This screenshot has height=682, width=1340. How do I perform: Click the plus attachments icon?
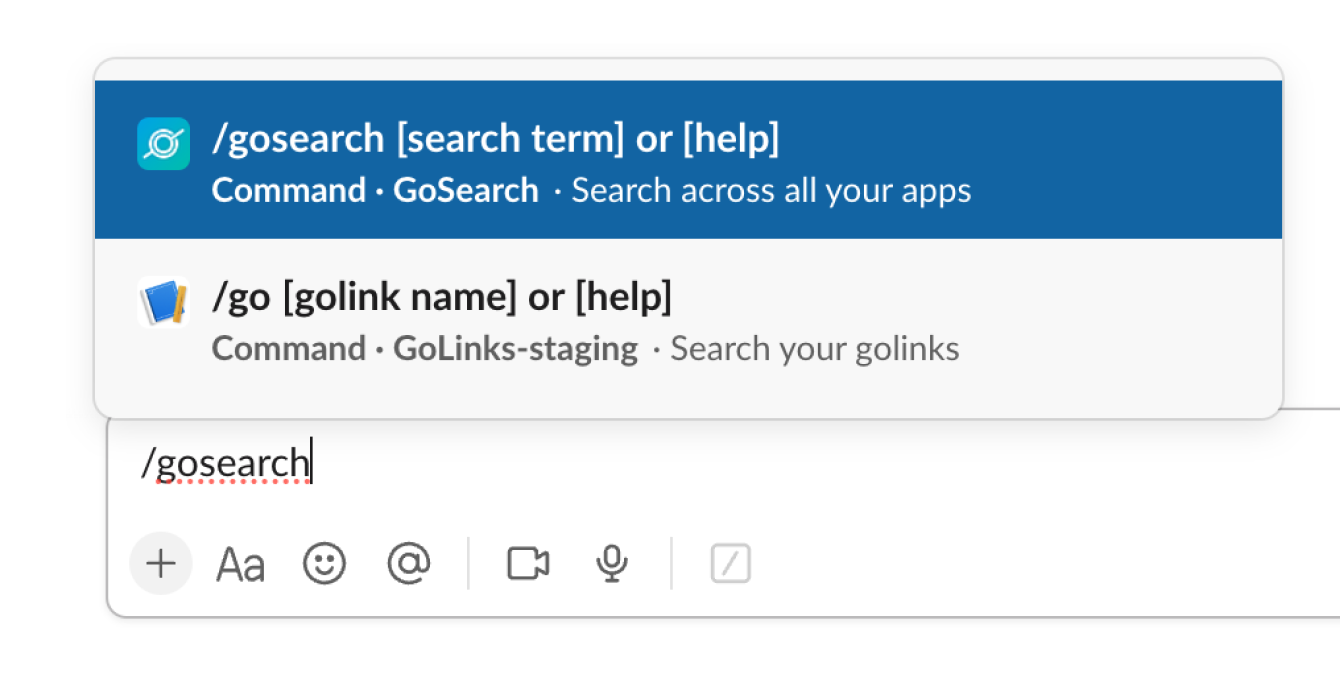pyautogui.click(x=160, y=563)
